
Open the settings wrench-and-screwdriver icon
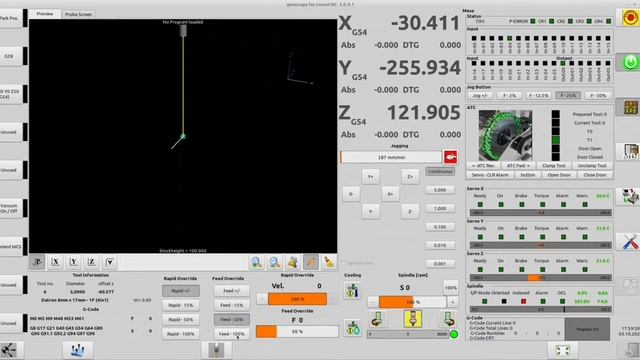[x=630, y=242]
